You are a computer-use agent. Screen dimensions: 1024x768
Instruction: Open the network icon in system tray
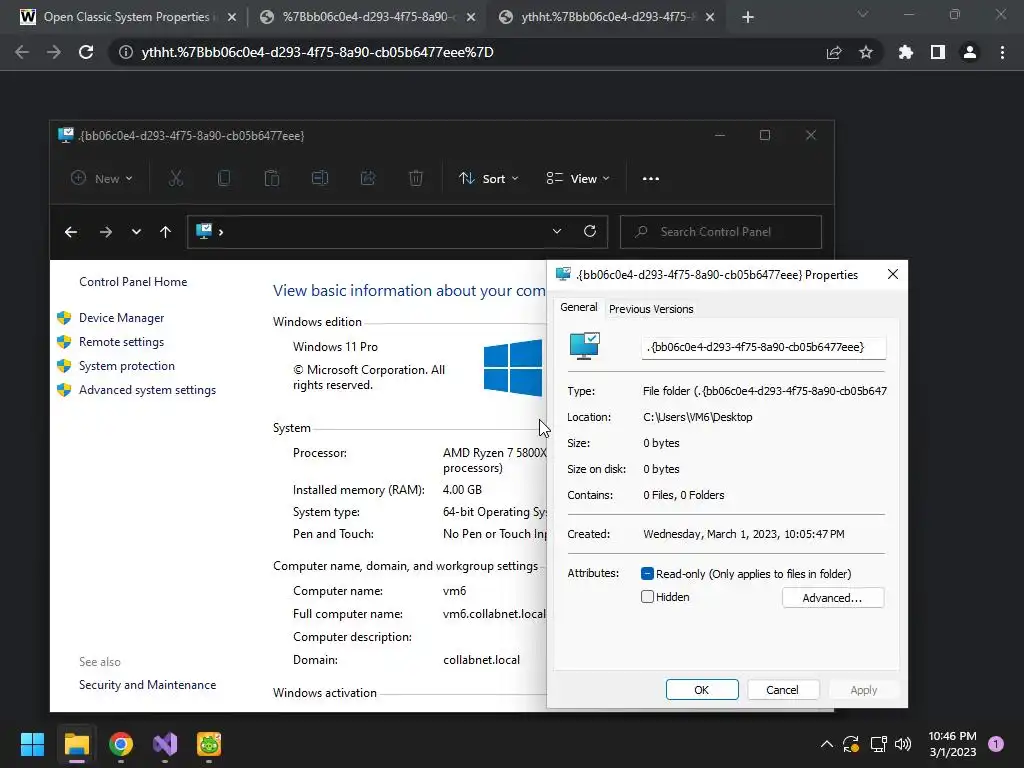(878, 744)
